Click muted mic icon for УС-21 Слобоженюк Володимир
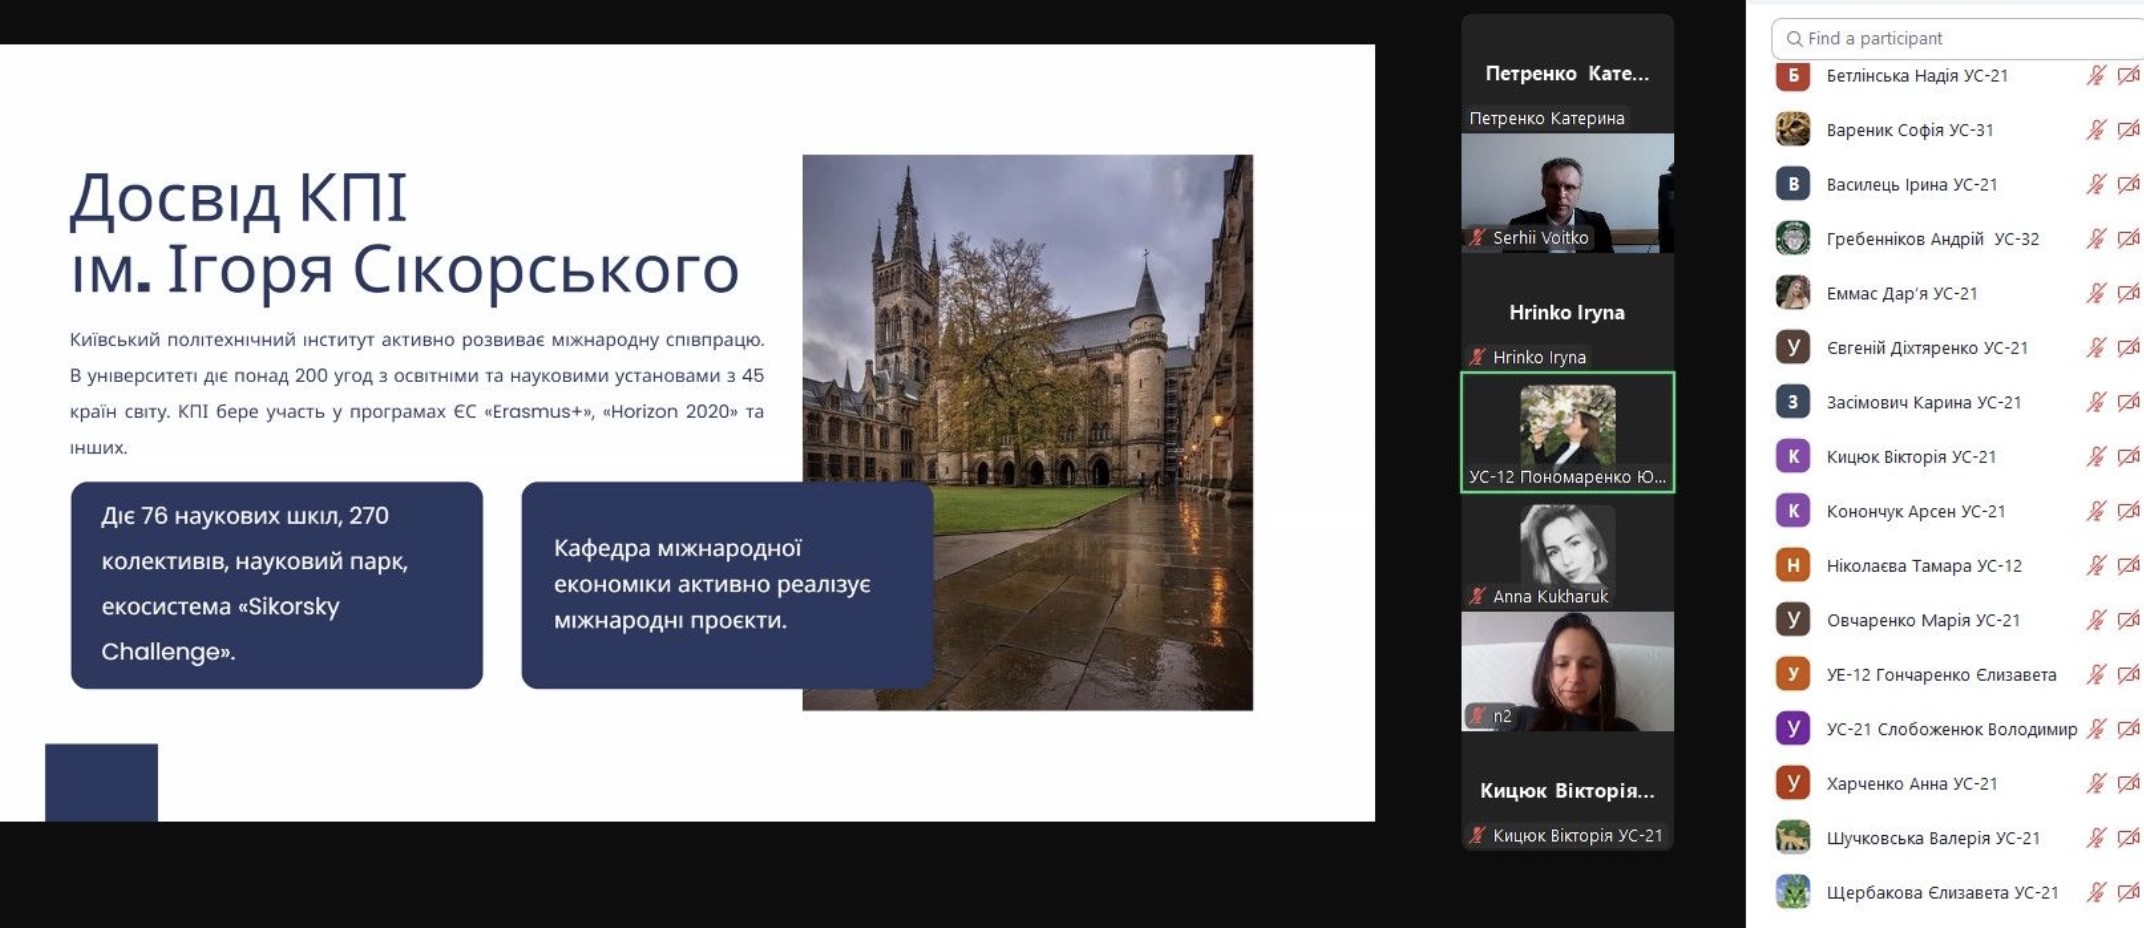This screenshot has width=2144, height=928. (x=2096, y=729)
